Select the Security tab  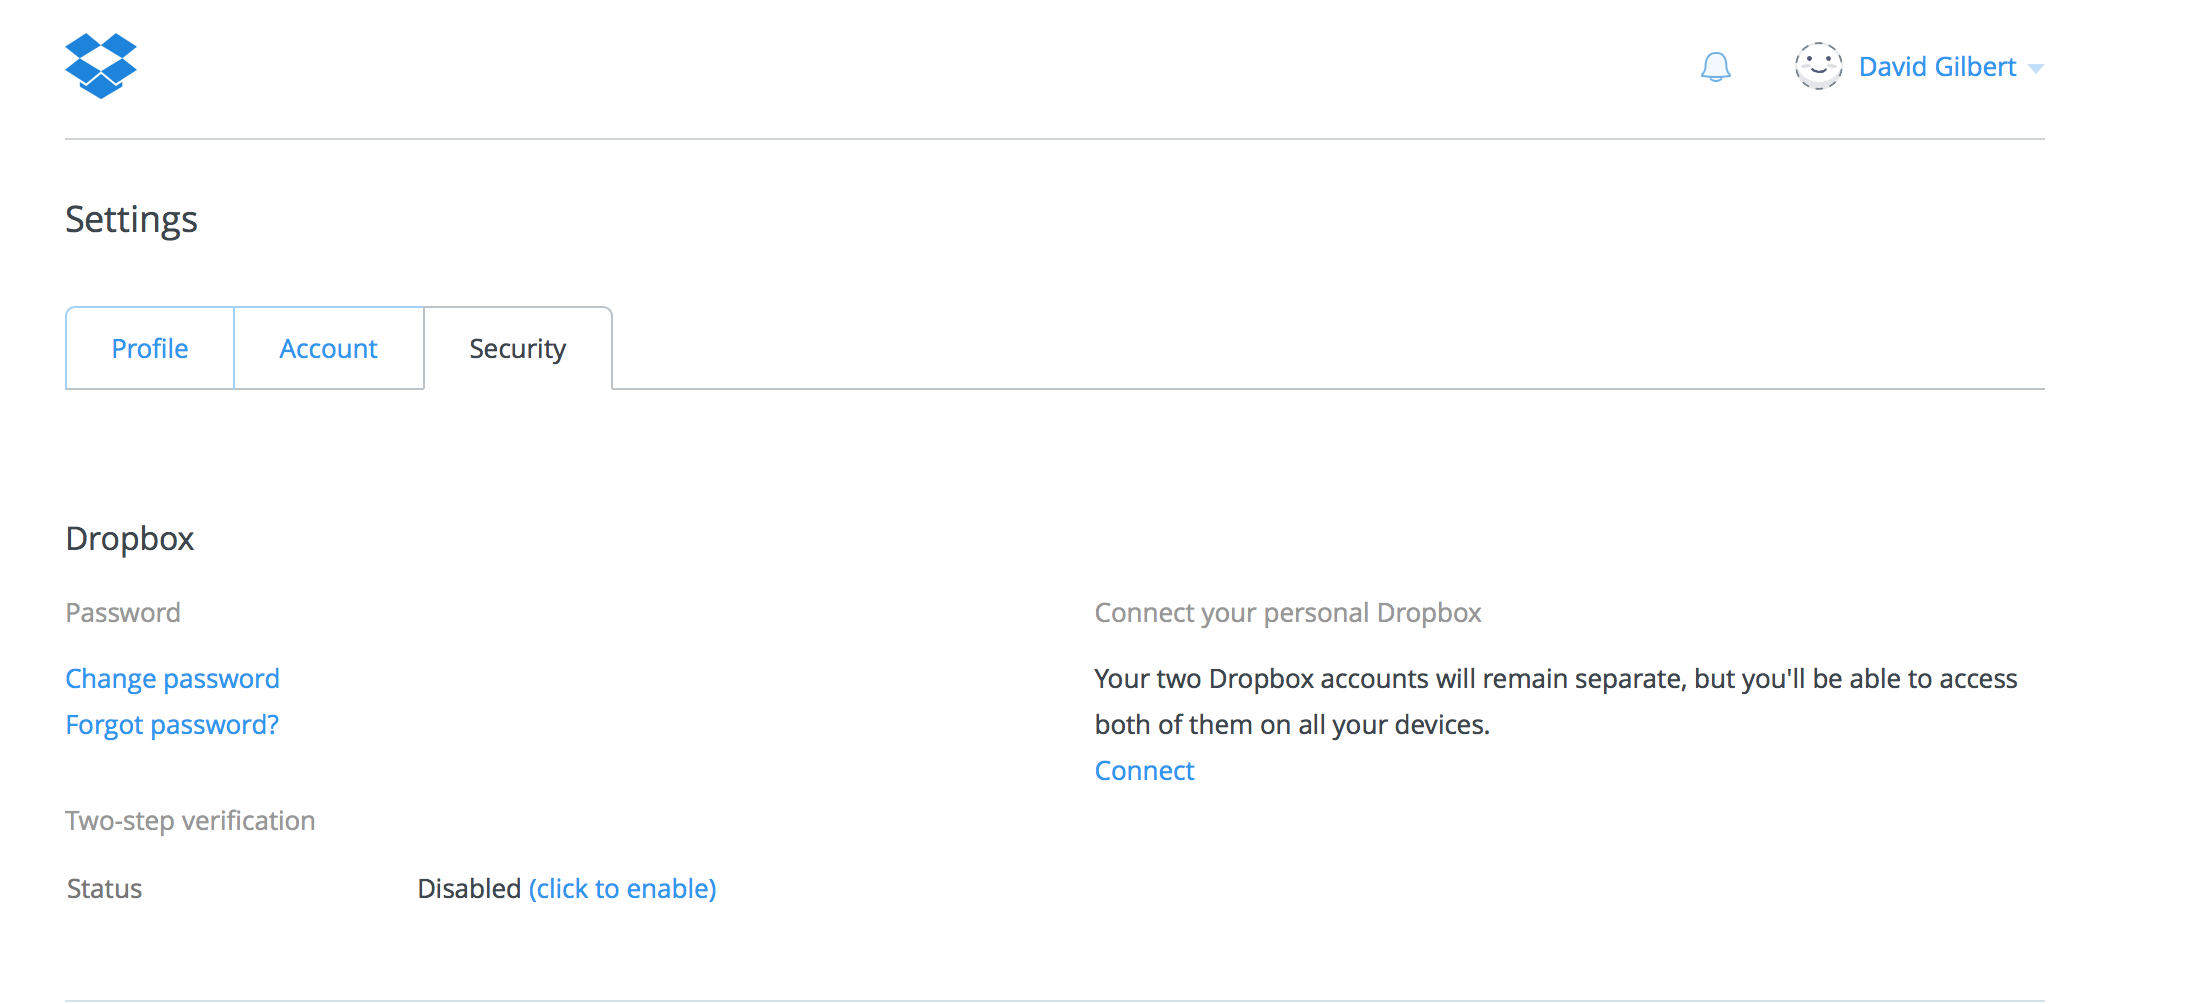point(518,348)
